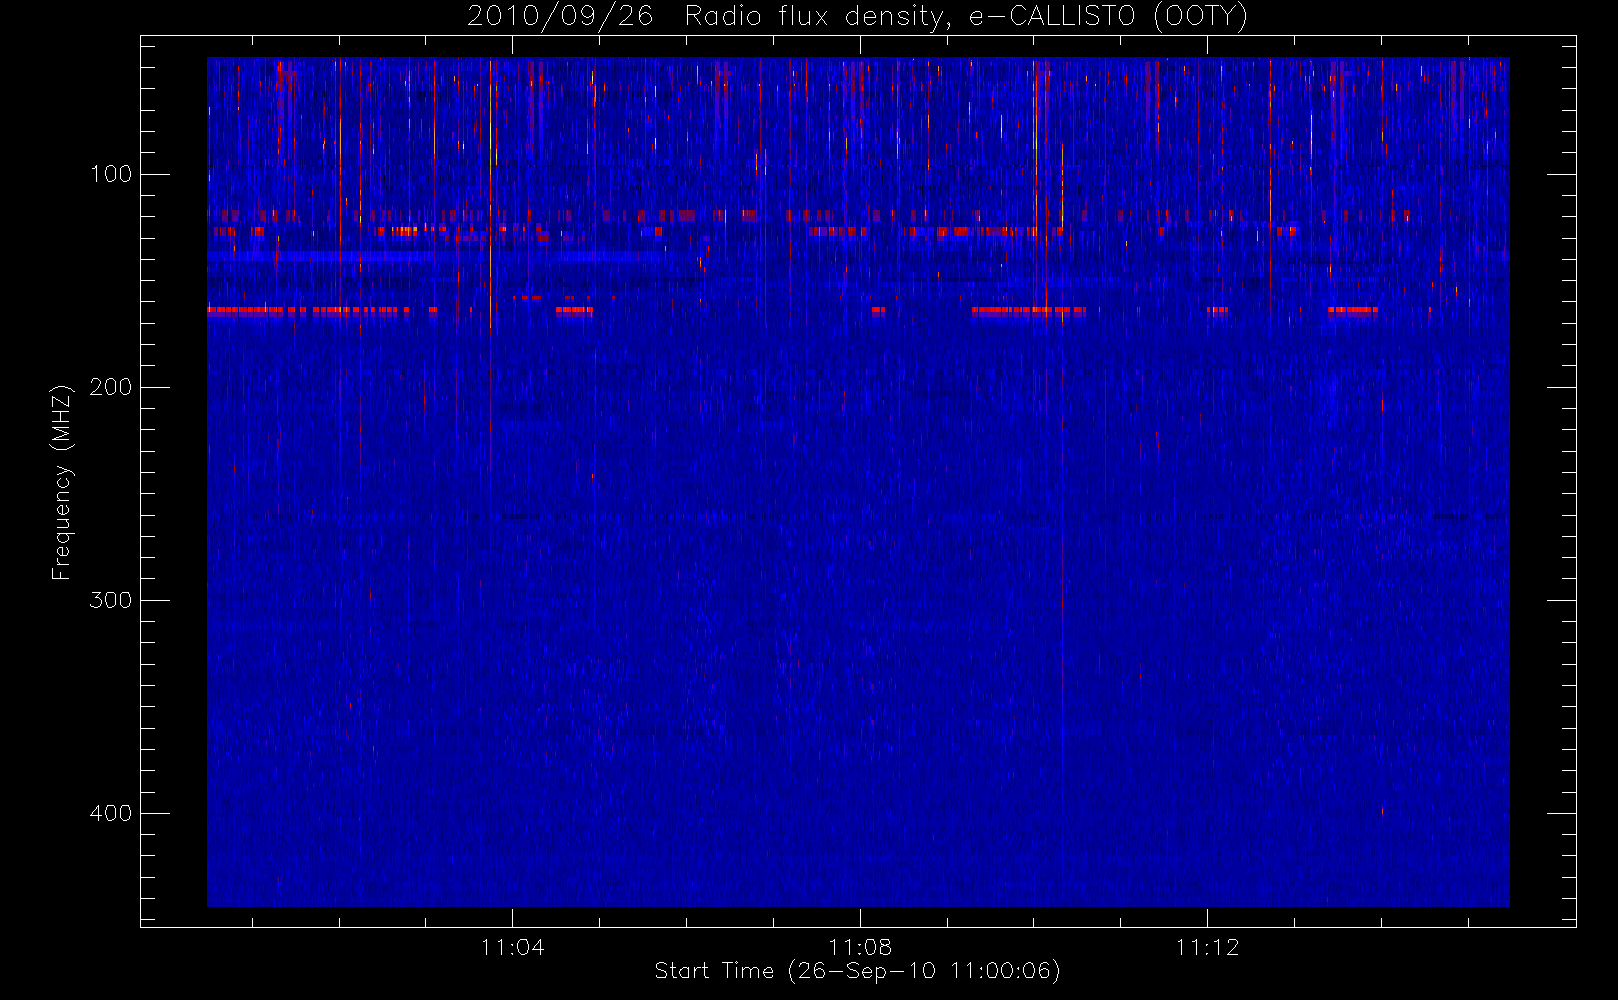Click the "100" frequency tick label
Screen dimensions: 1618x1000
click(x=111, y=174)
